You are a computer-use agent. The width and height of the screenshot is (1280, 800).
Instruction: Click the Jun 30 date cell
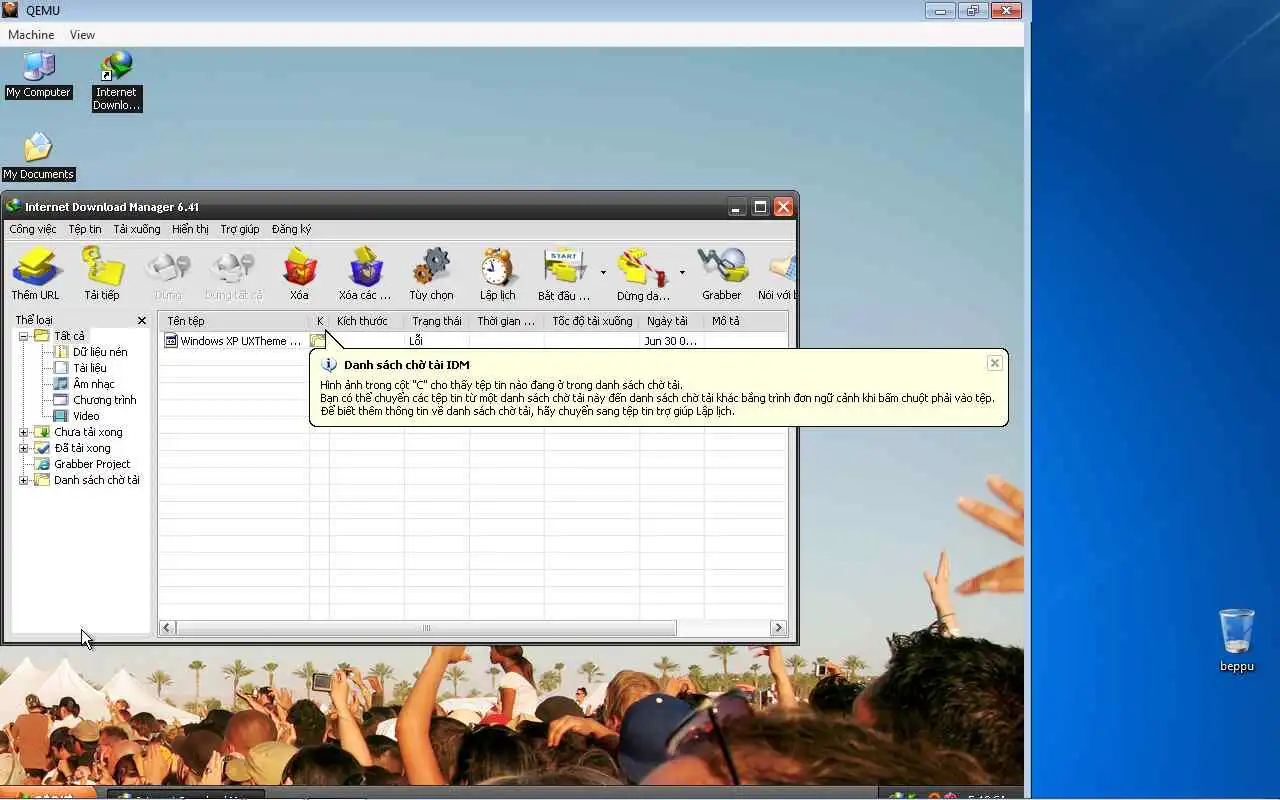coord(671,341)
